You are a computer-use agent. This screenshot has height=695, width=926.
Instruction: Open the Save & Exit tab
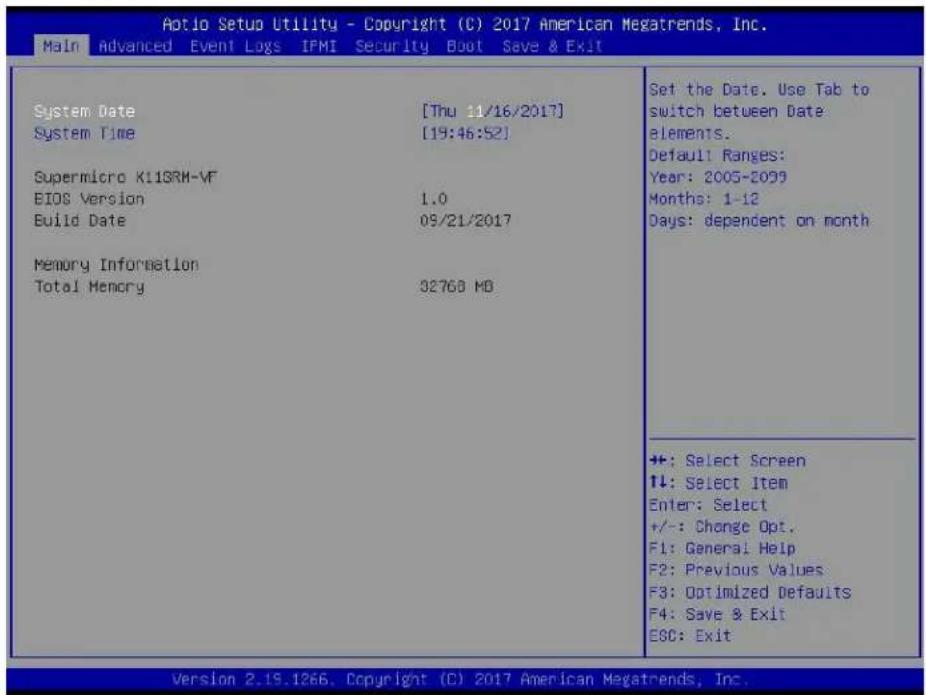coord(552,46)
